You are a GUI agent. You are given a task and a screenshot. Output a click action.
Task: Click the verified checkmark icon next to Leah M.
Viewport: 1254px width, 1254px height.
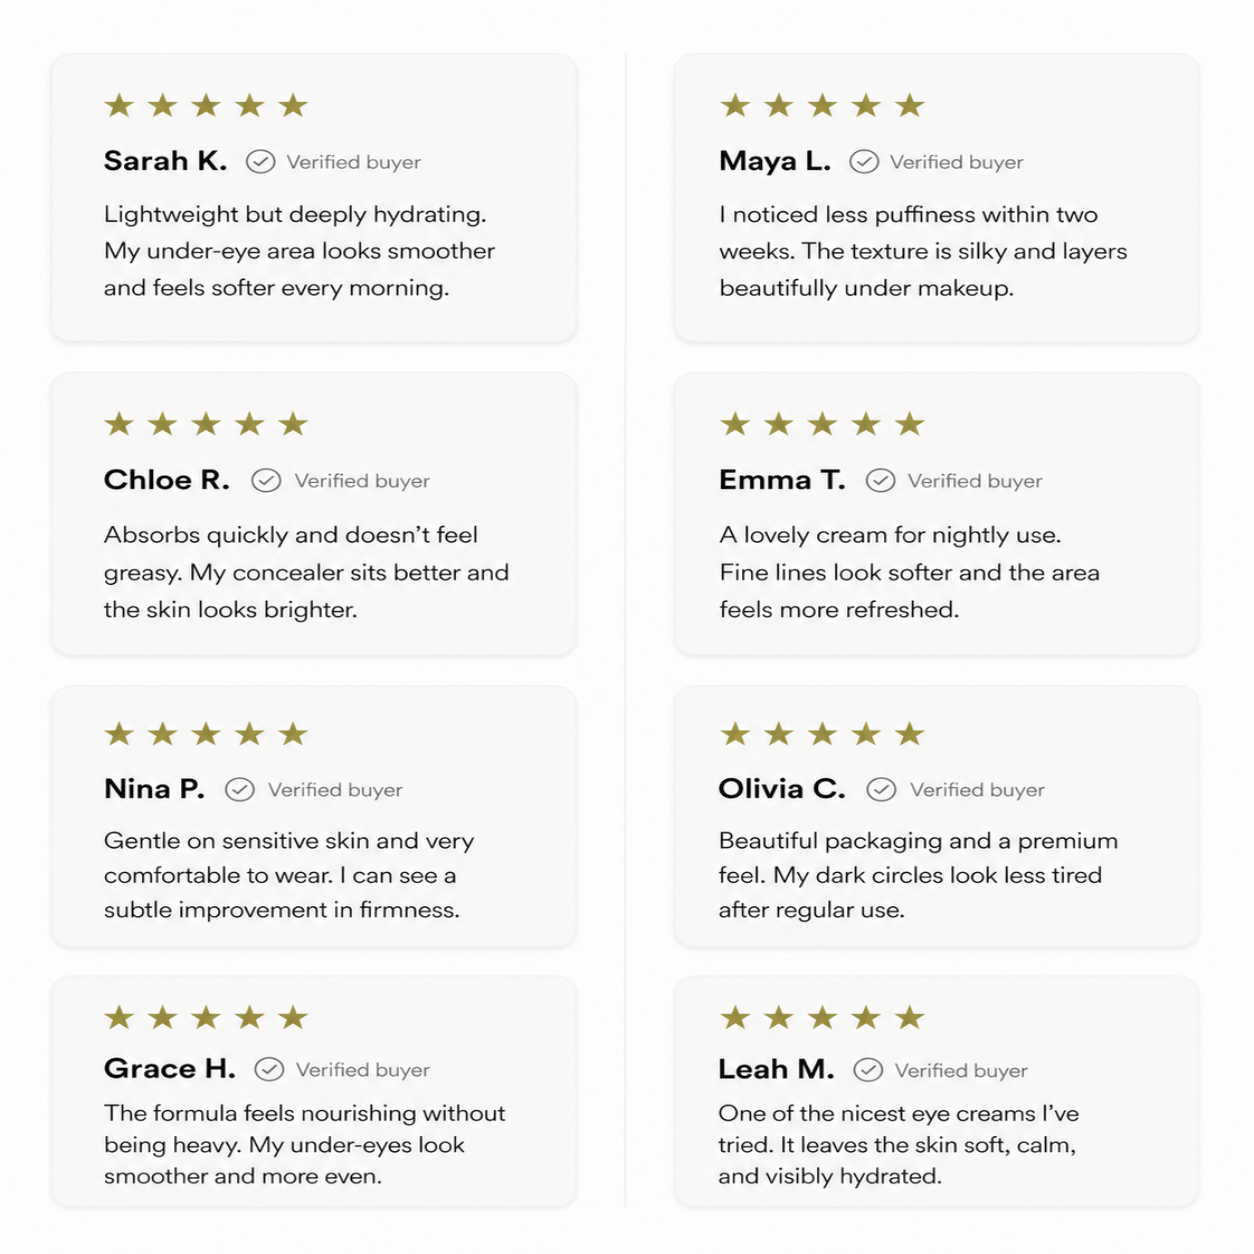click(868, 1071)
